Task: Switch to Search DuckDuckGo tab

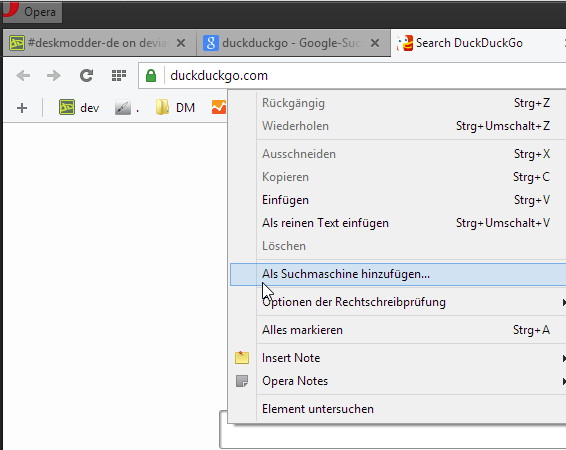Action: (x=478, y=43)
